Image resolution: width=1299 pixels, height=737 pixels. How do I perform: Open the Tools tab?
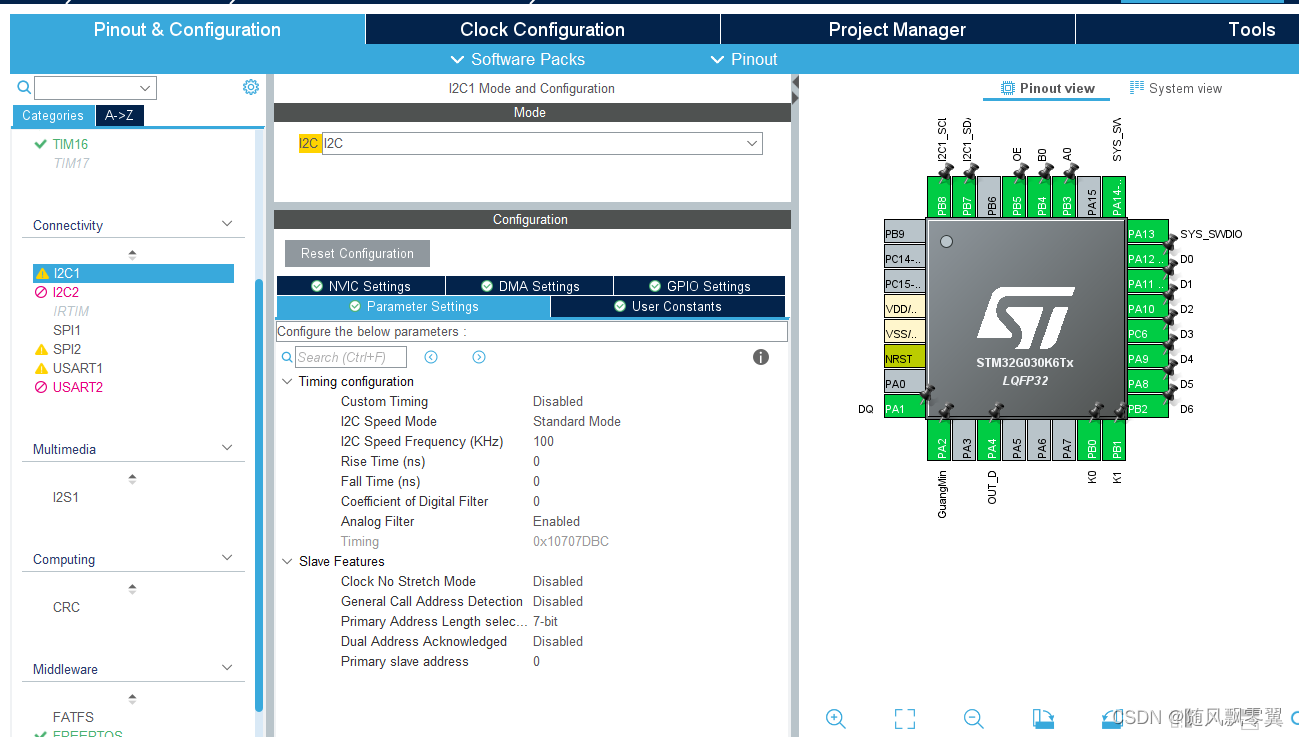1251,29
